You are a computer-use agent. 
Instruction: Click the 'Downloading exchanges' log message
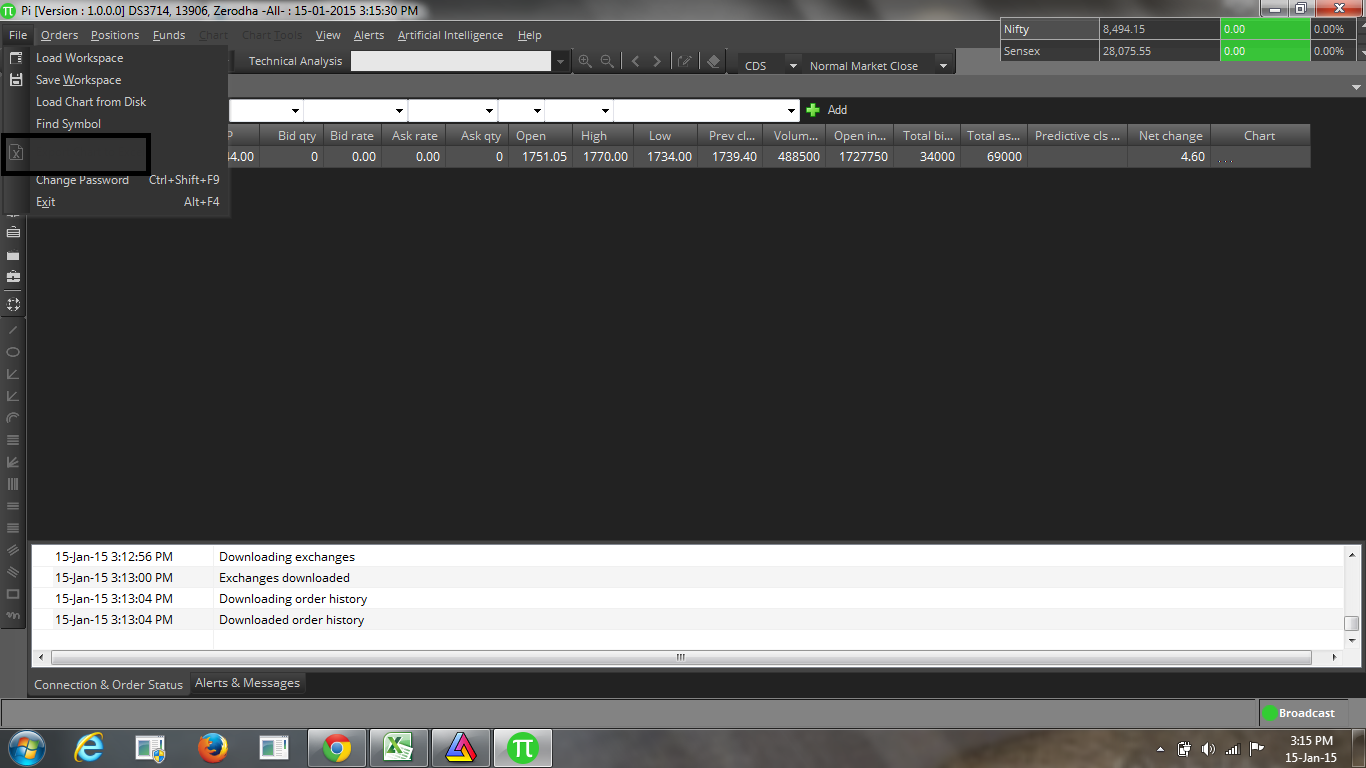[287, 557]
